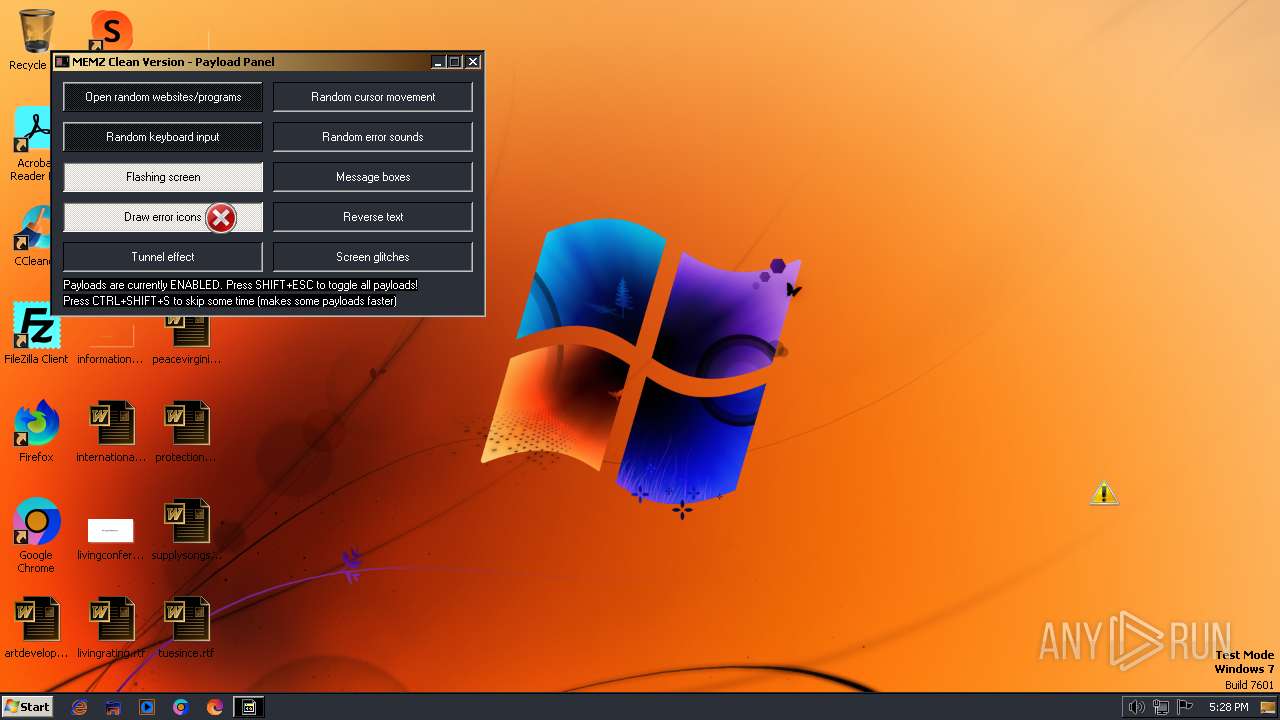This screenshot has height=720, width=1280.
Task: Toggle the Reverse text payload
Action: pyautogui.click(x=373, y=217)
